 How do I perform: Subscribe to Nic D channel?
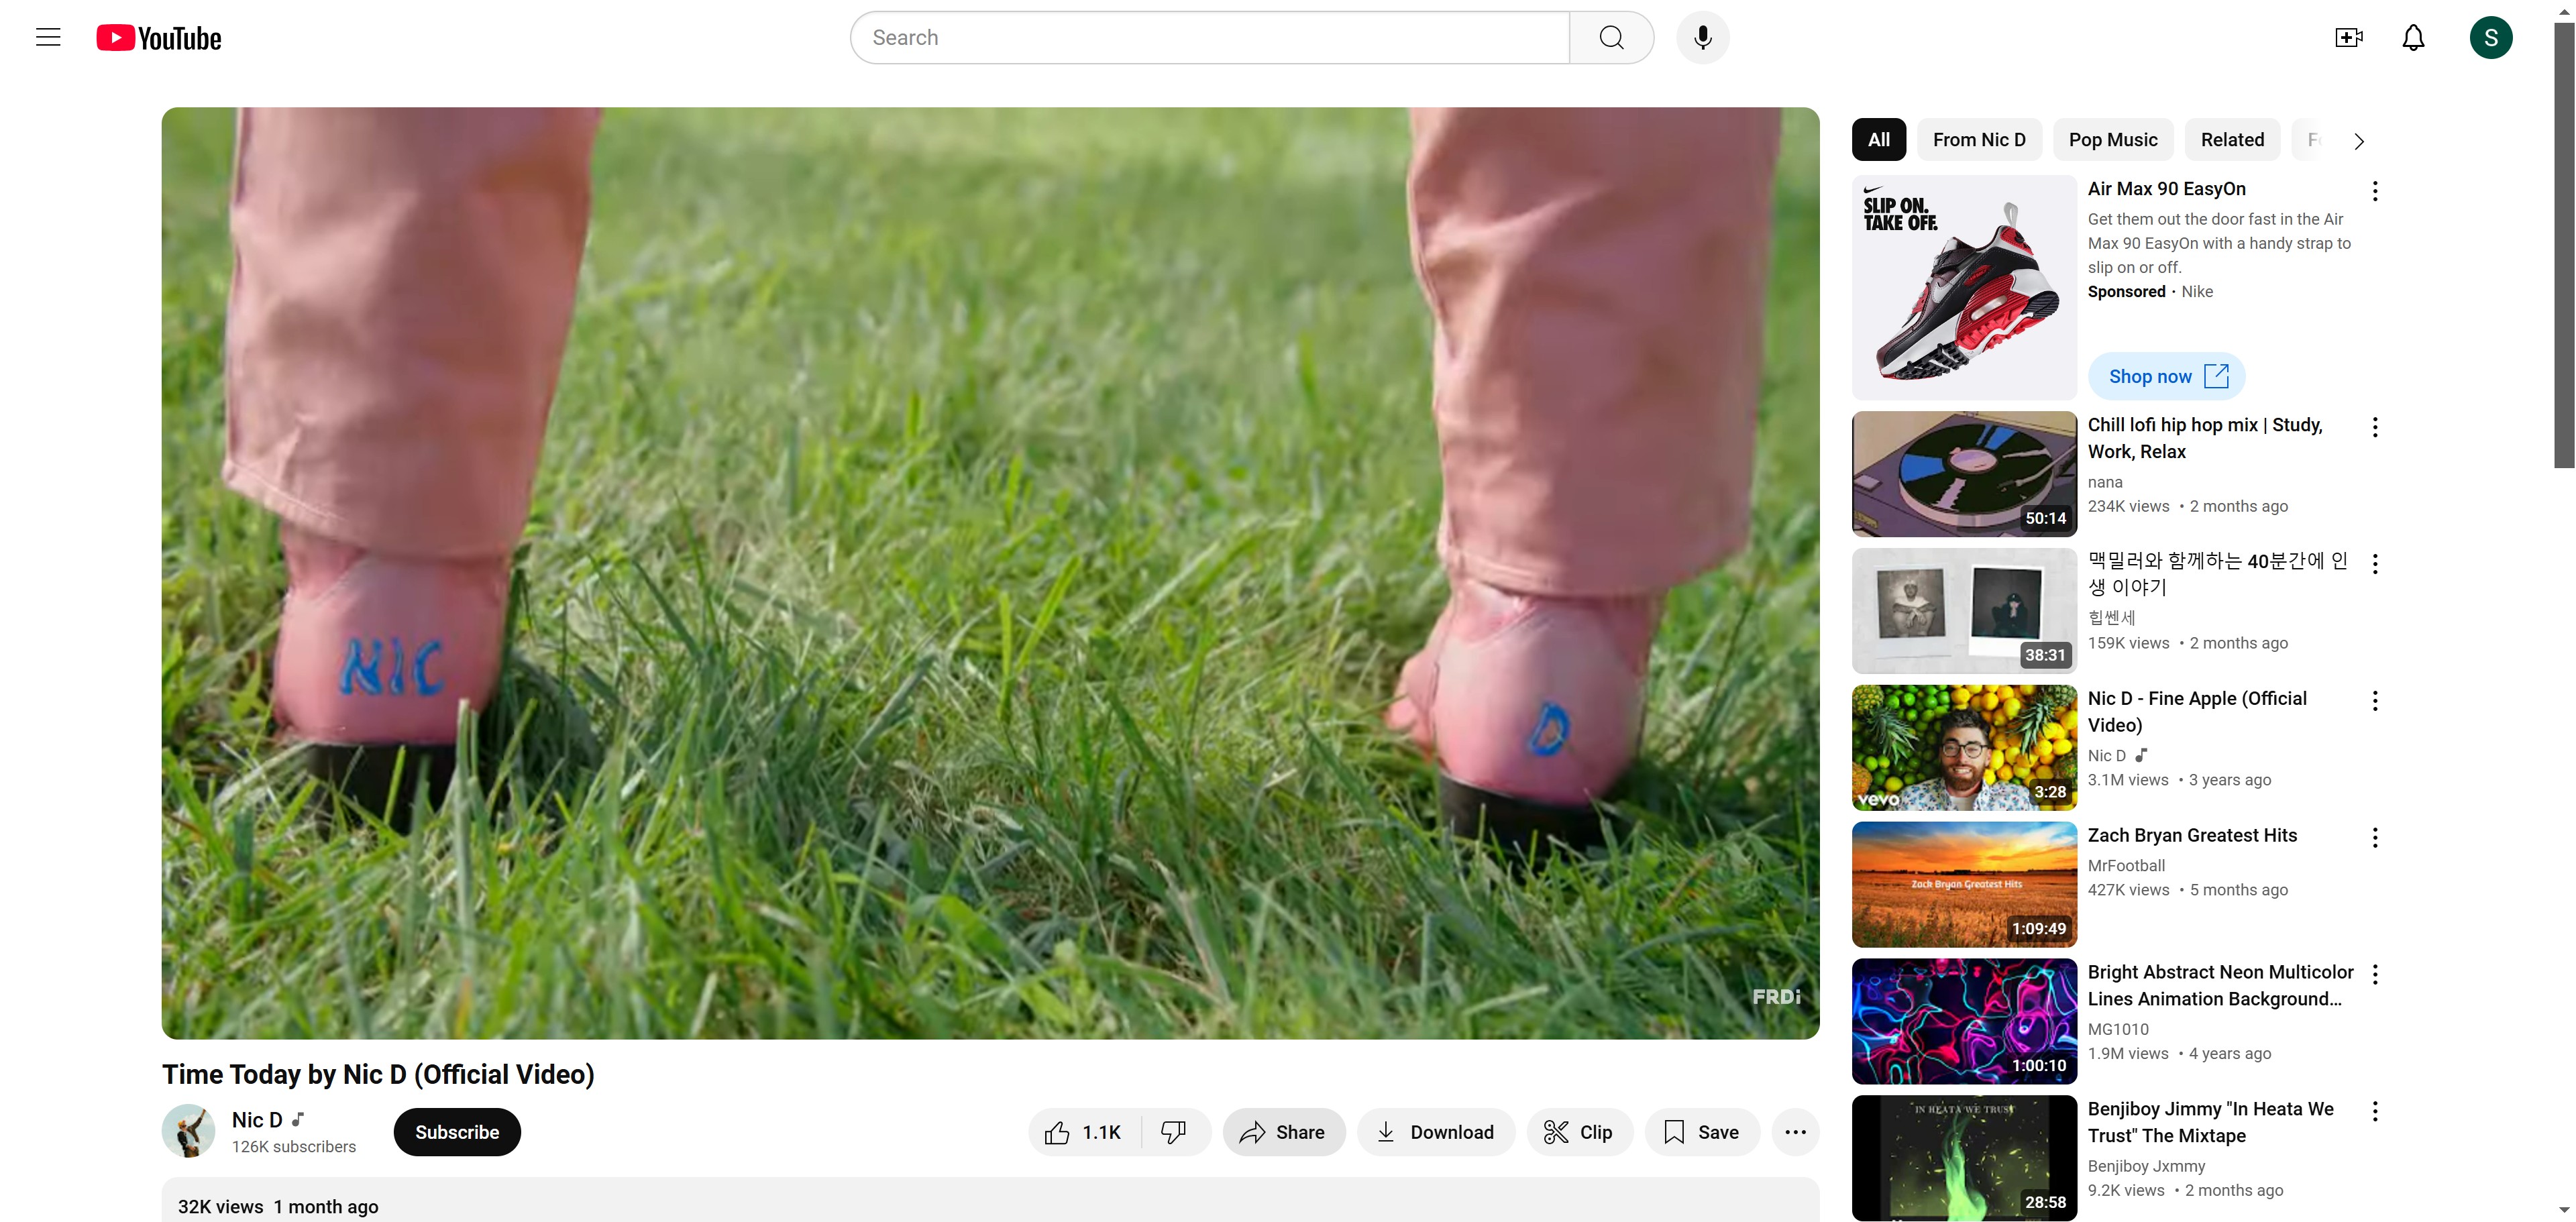(x=457, y=1132)
